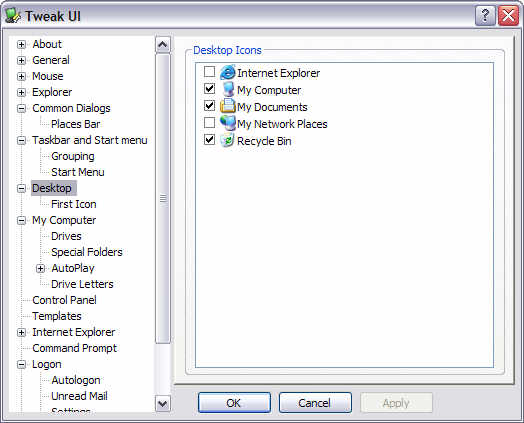
Task: Click the My Network Places globe icon
Action: 228,123
